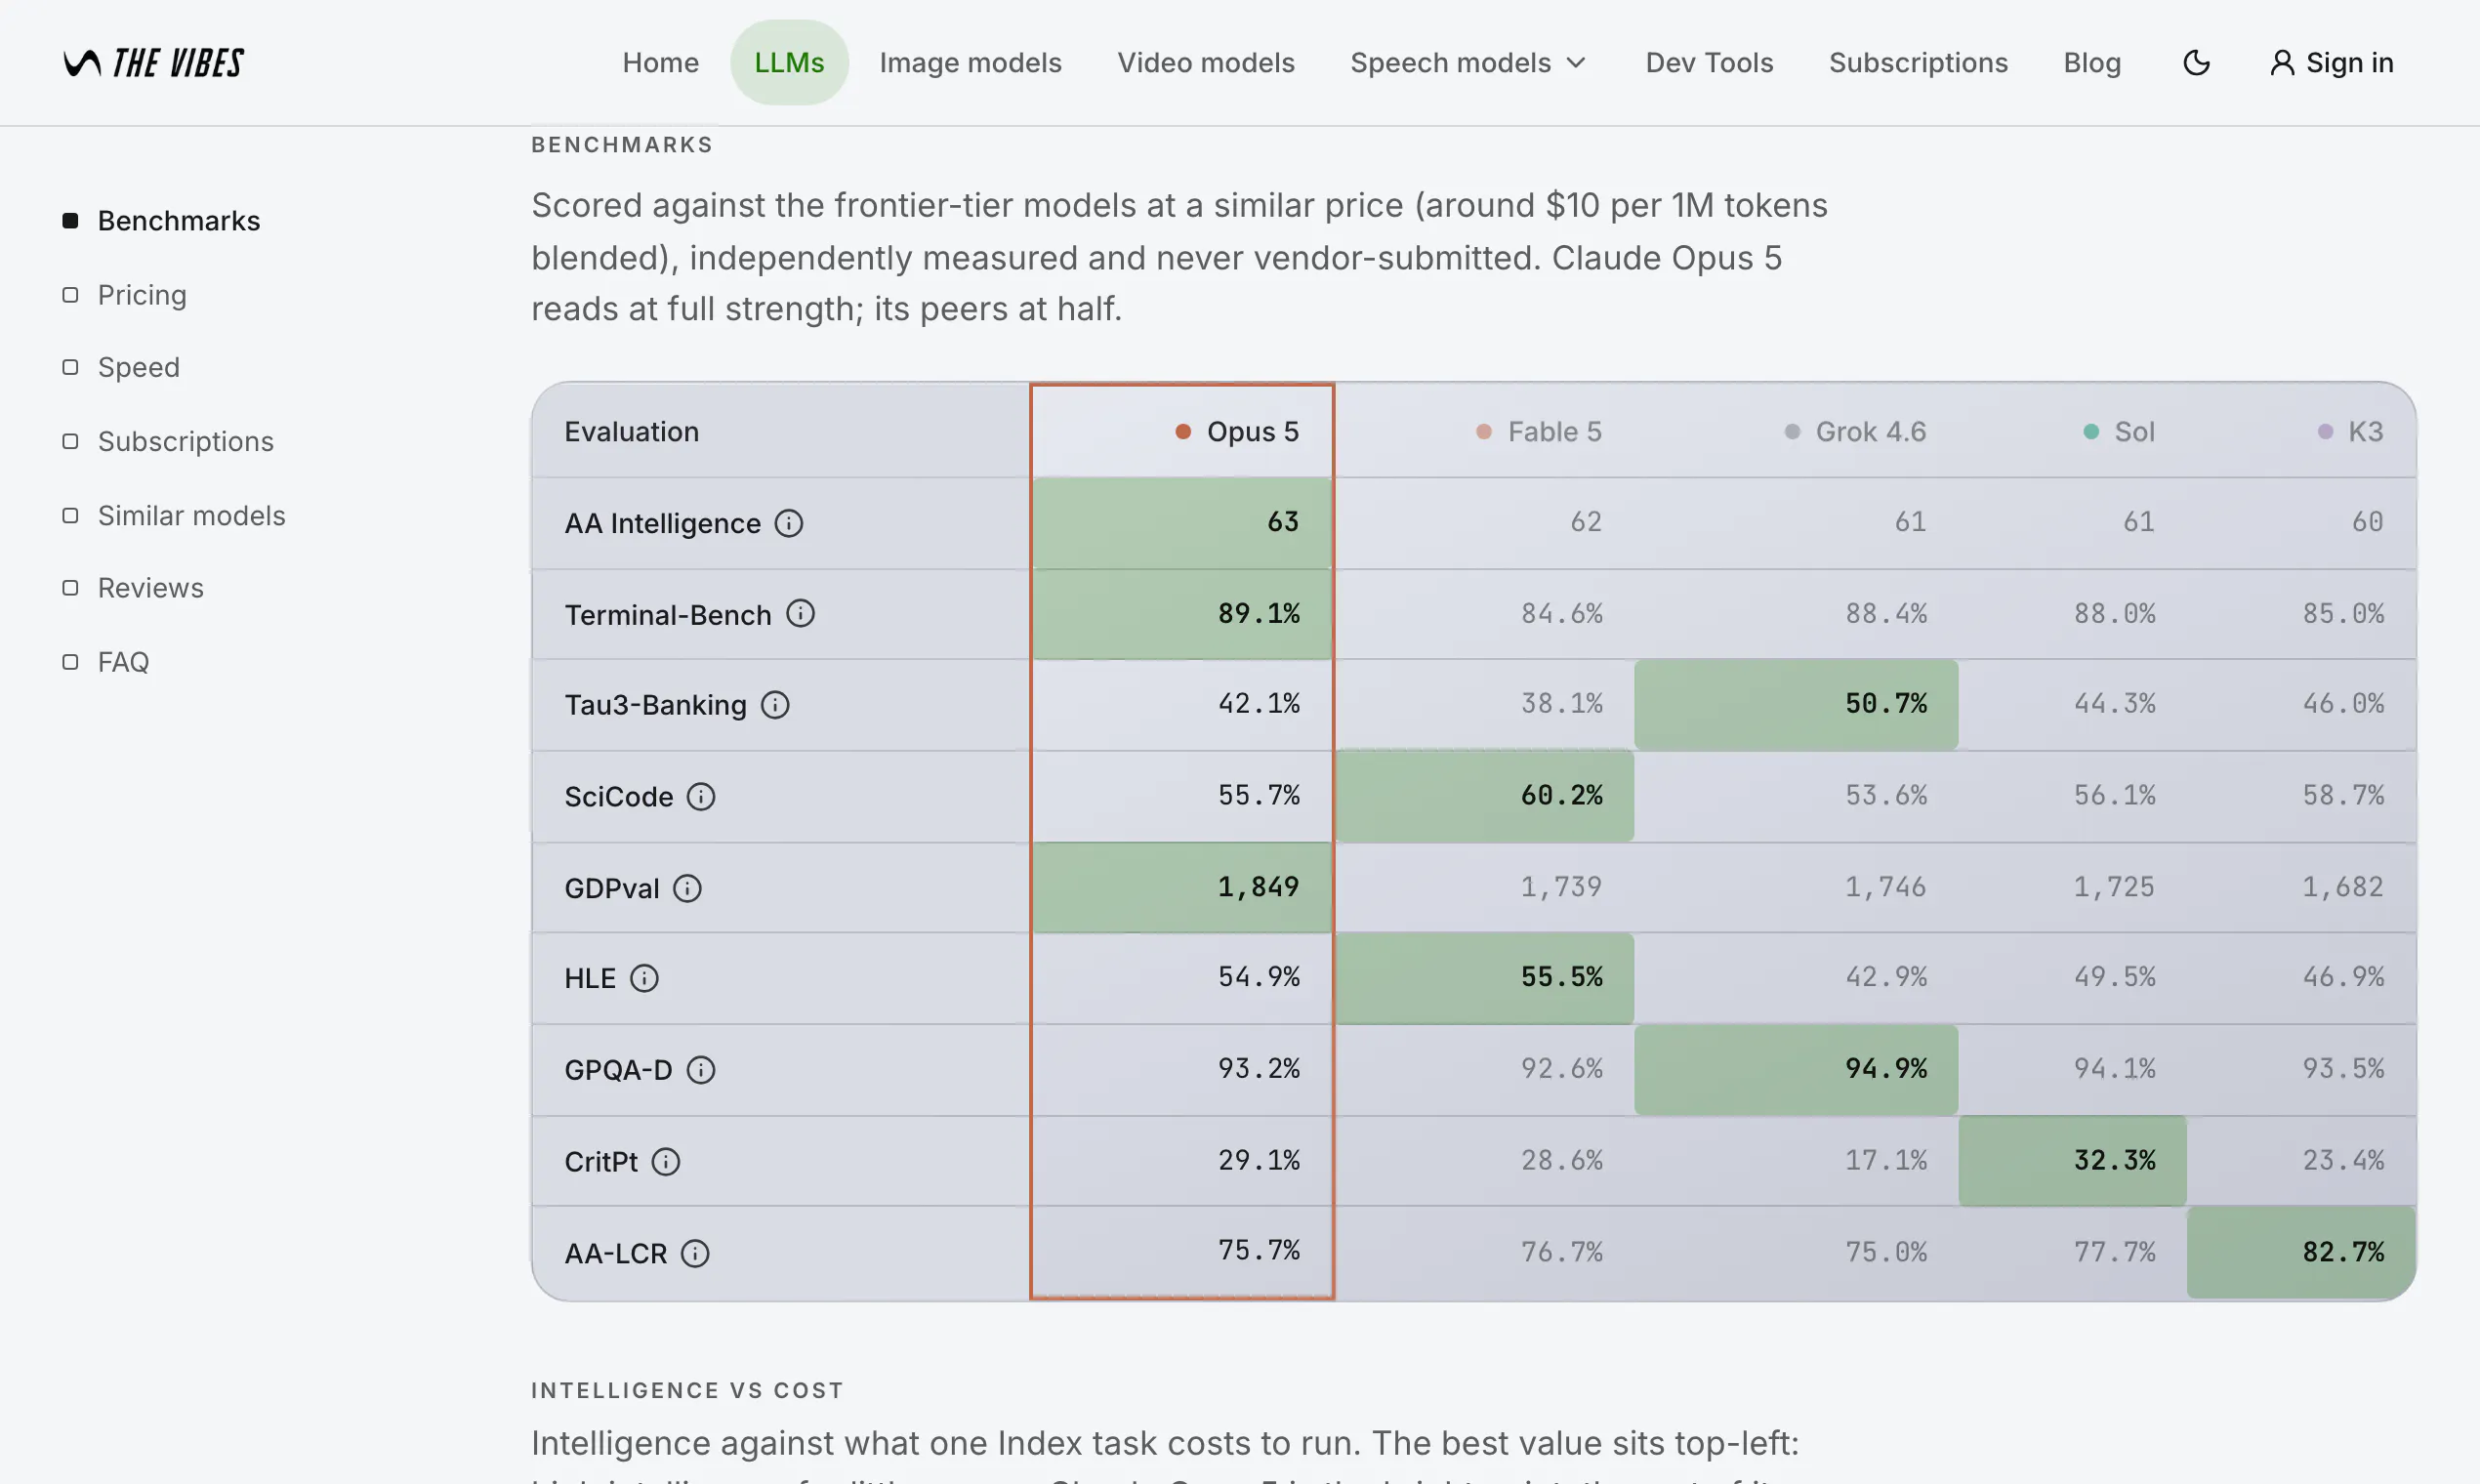Click the Fable 5 color dot
2480x1484 pixels.
click(x=1484, y=432)
